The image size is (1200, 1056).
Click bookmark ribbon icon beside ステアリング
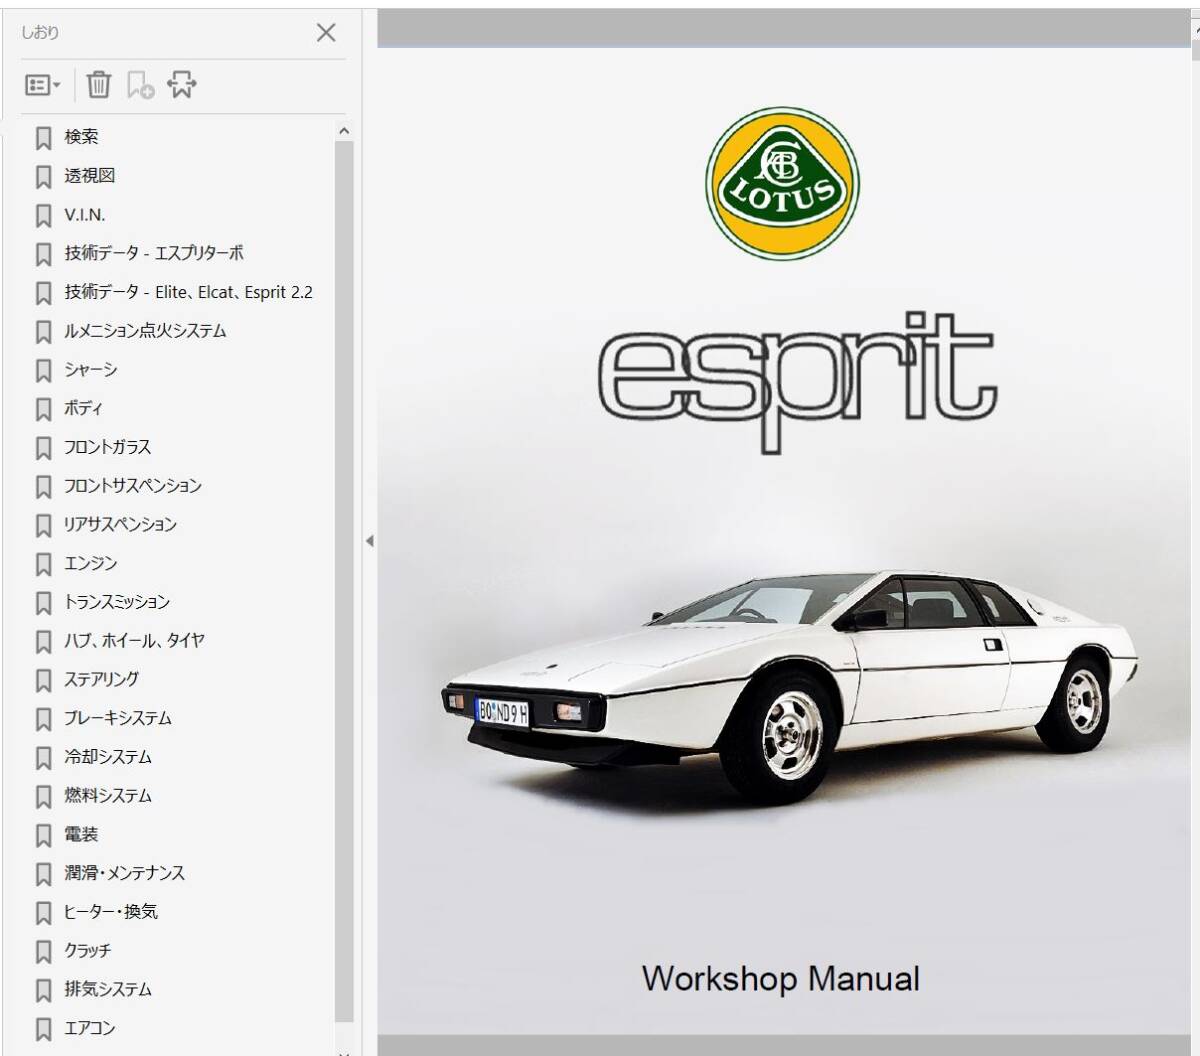(43, 681)
